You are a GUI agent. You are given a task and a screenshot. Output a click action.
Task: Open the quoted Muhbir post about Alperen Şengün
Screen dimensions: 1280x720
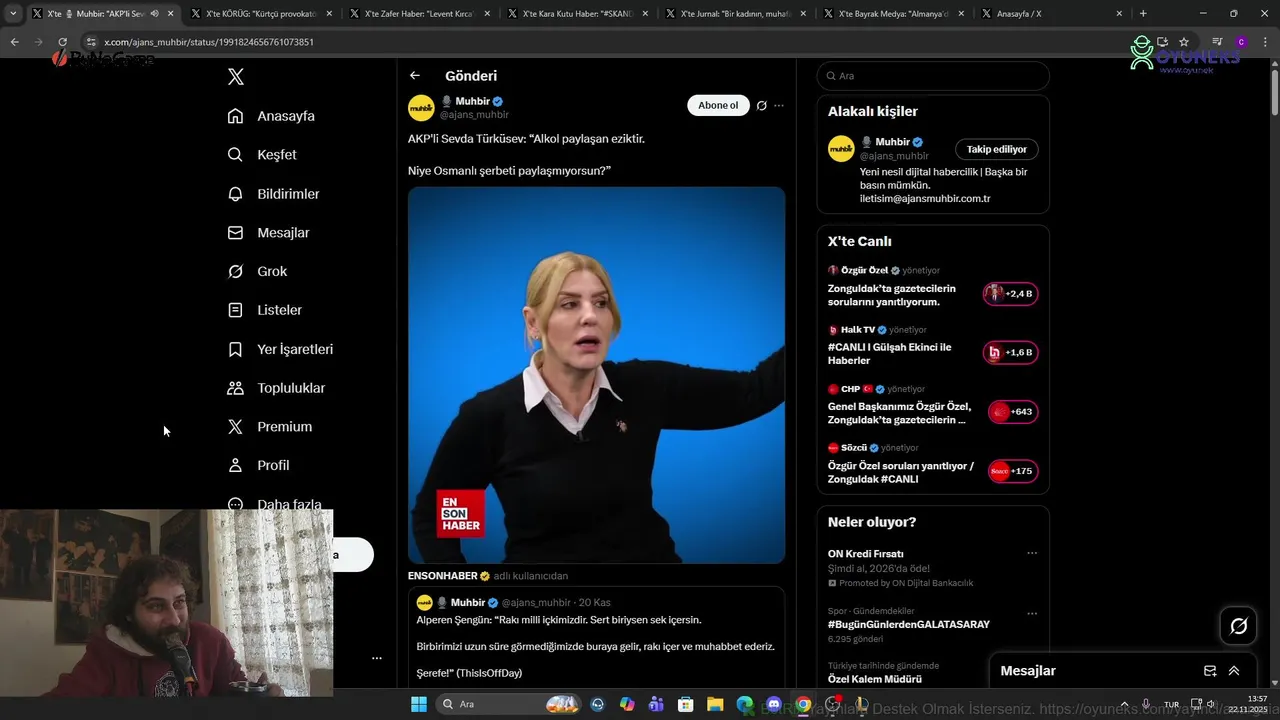[596, 637]
